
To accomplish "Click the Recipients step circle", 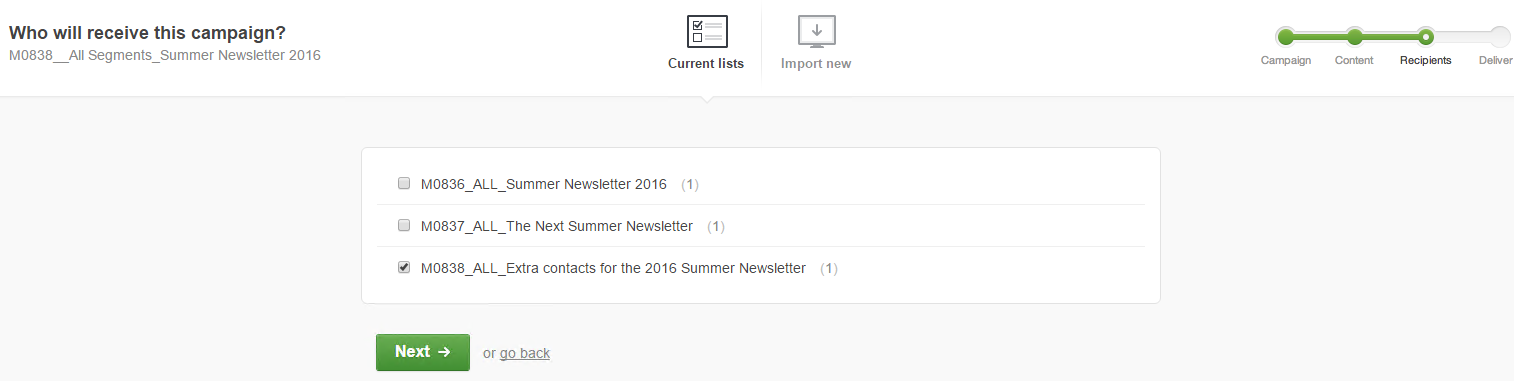I will pyautogui.click(x=1426, y=37).
